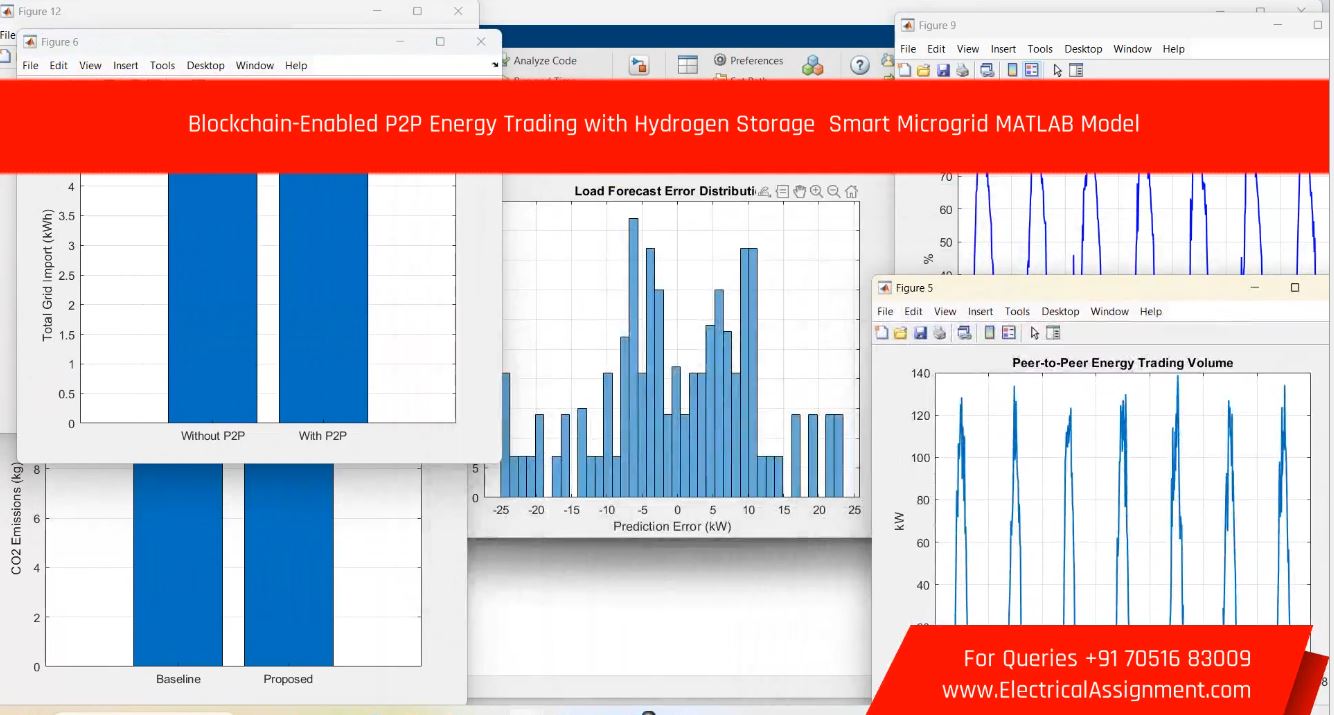The image size is (1334, 715).
Task: Save Figure 5 using the floppy disk icon
Action: pos(919,333)
